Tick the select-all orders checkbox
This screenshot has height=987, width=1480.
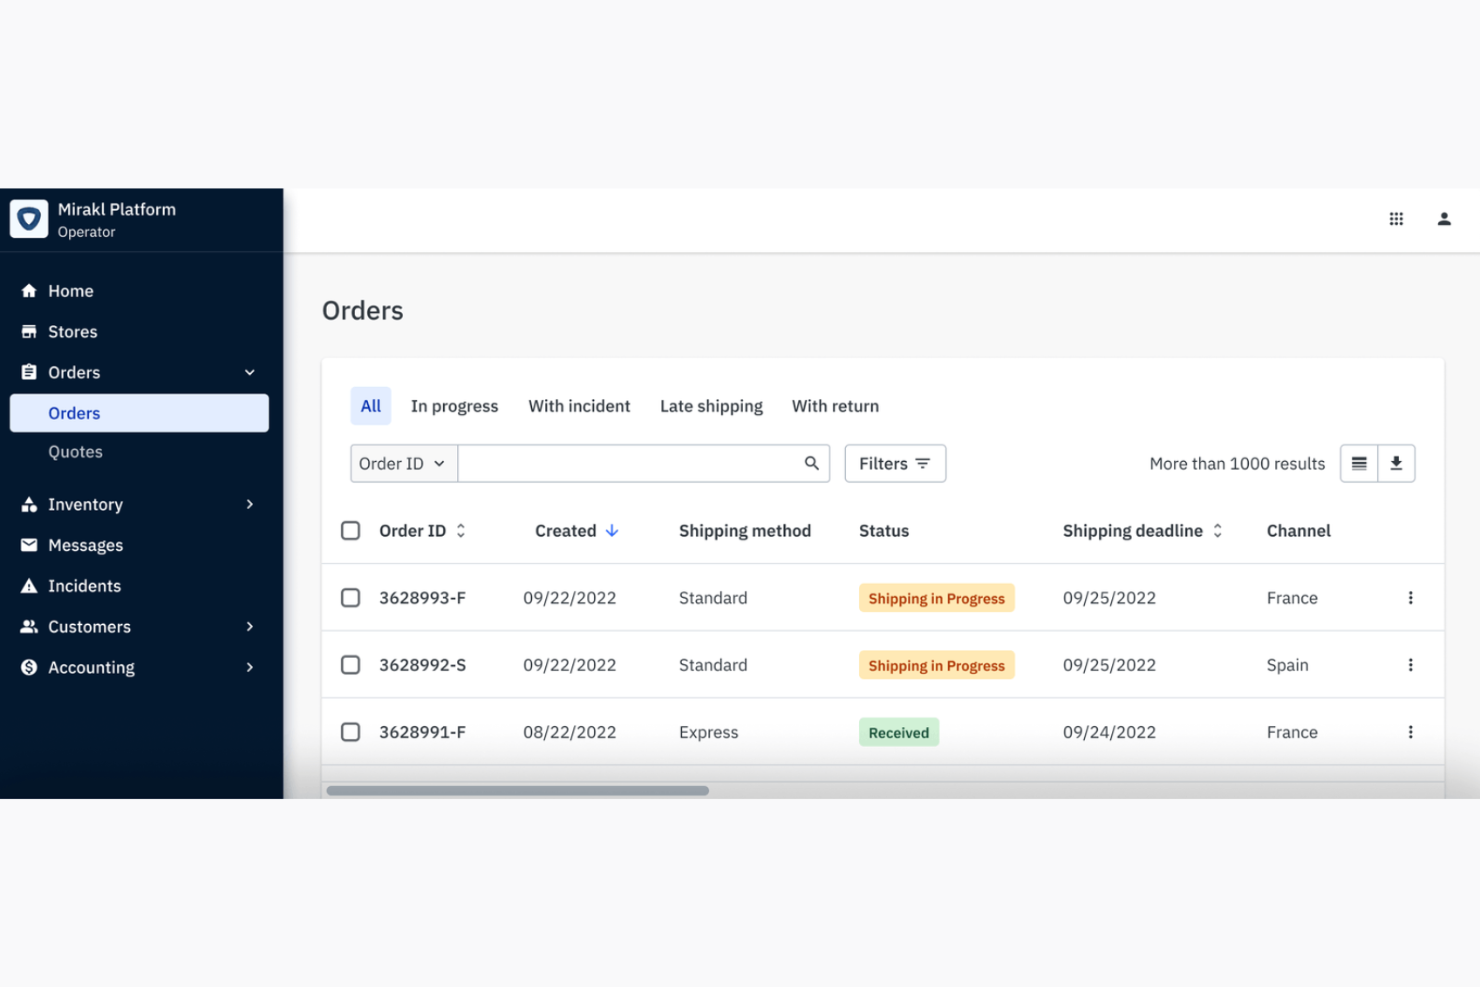[x=350, y=530]
